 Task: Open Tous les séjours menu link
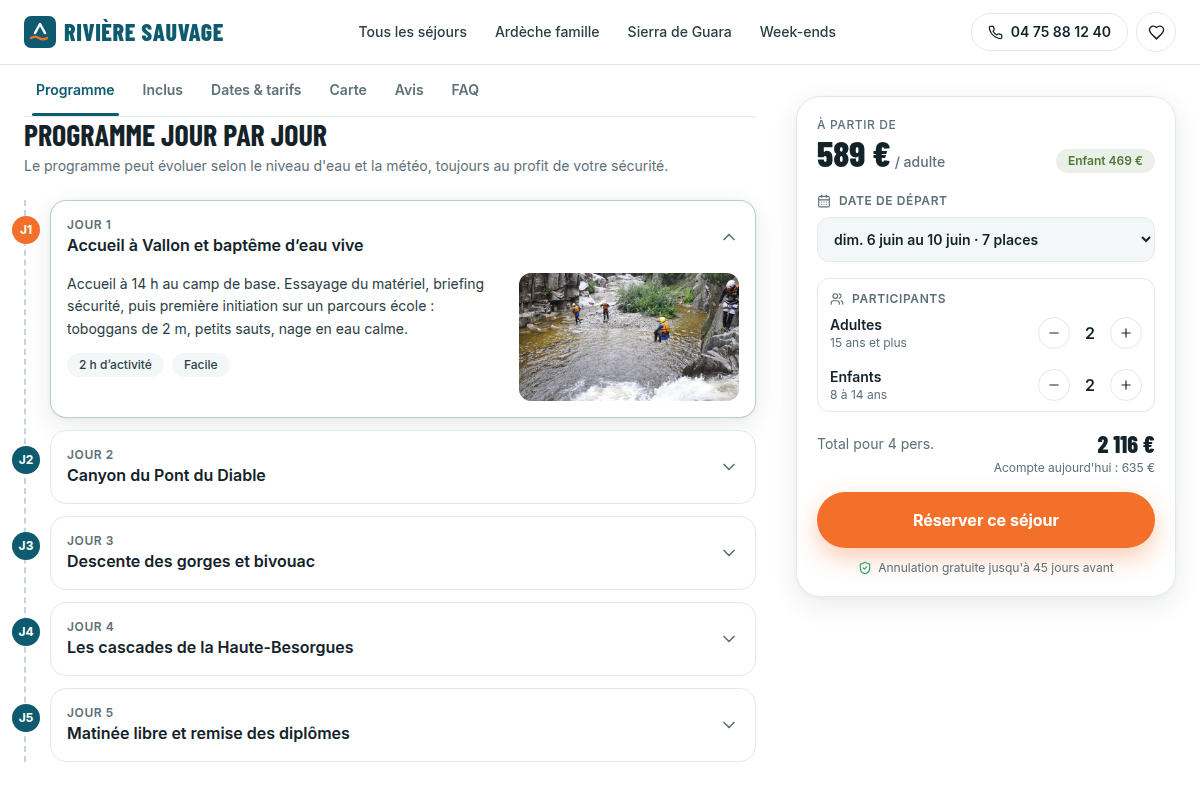[x=413, y=32]
